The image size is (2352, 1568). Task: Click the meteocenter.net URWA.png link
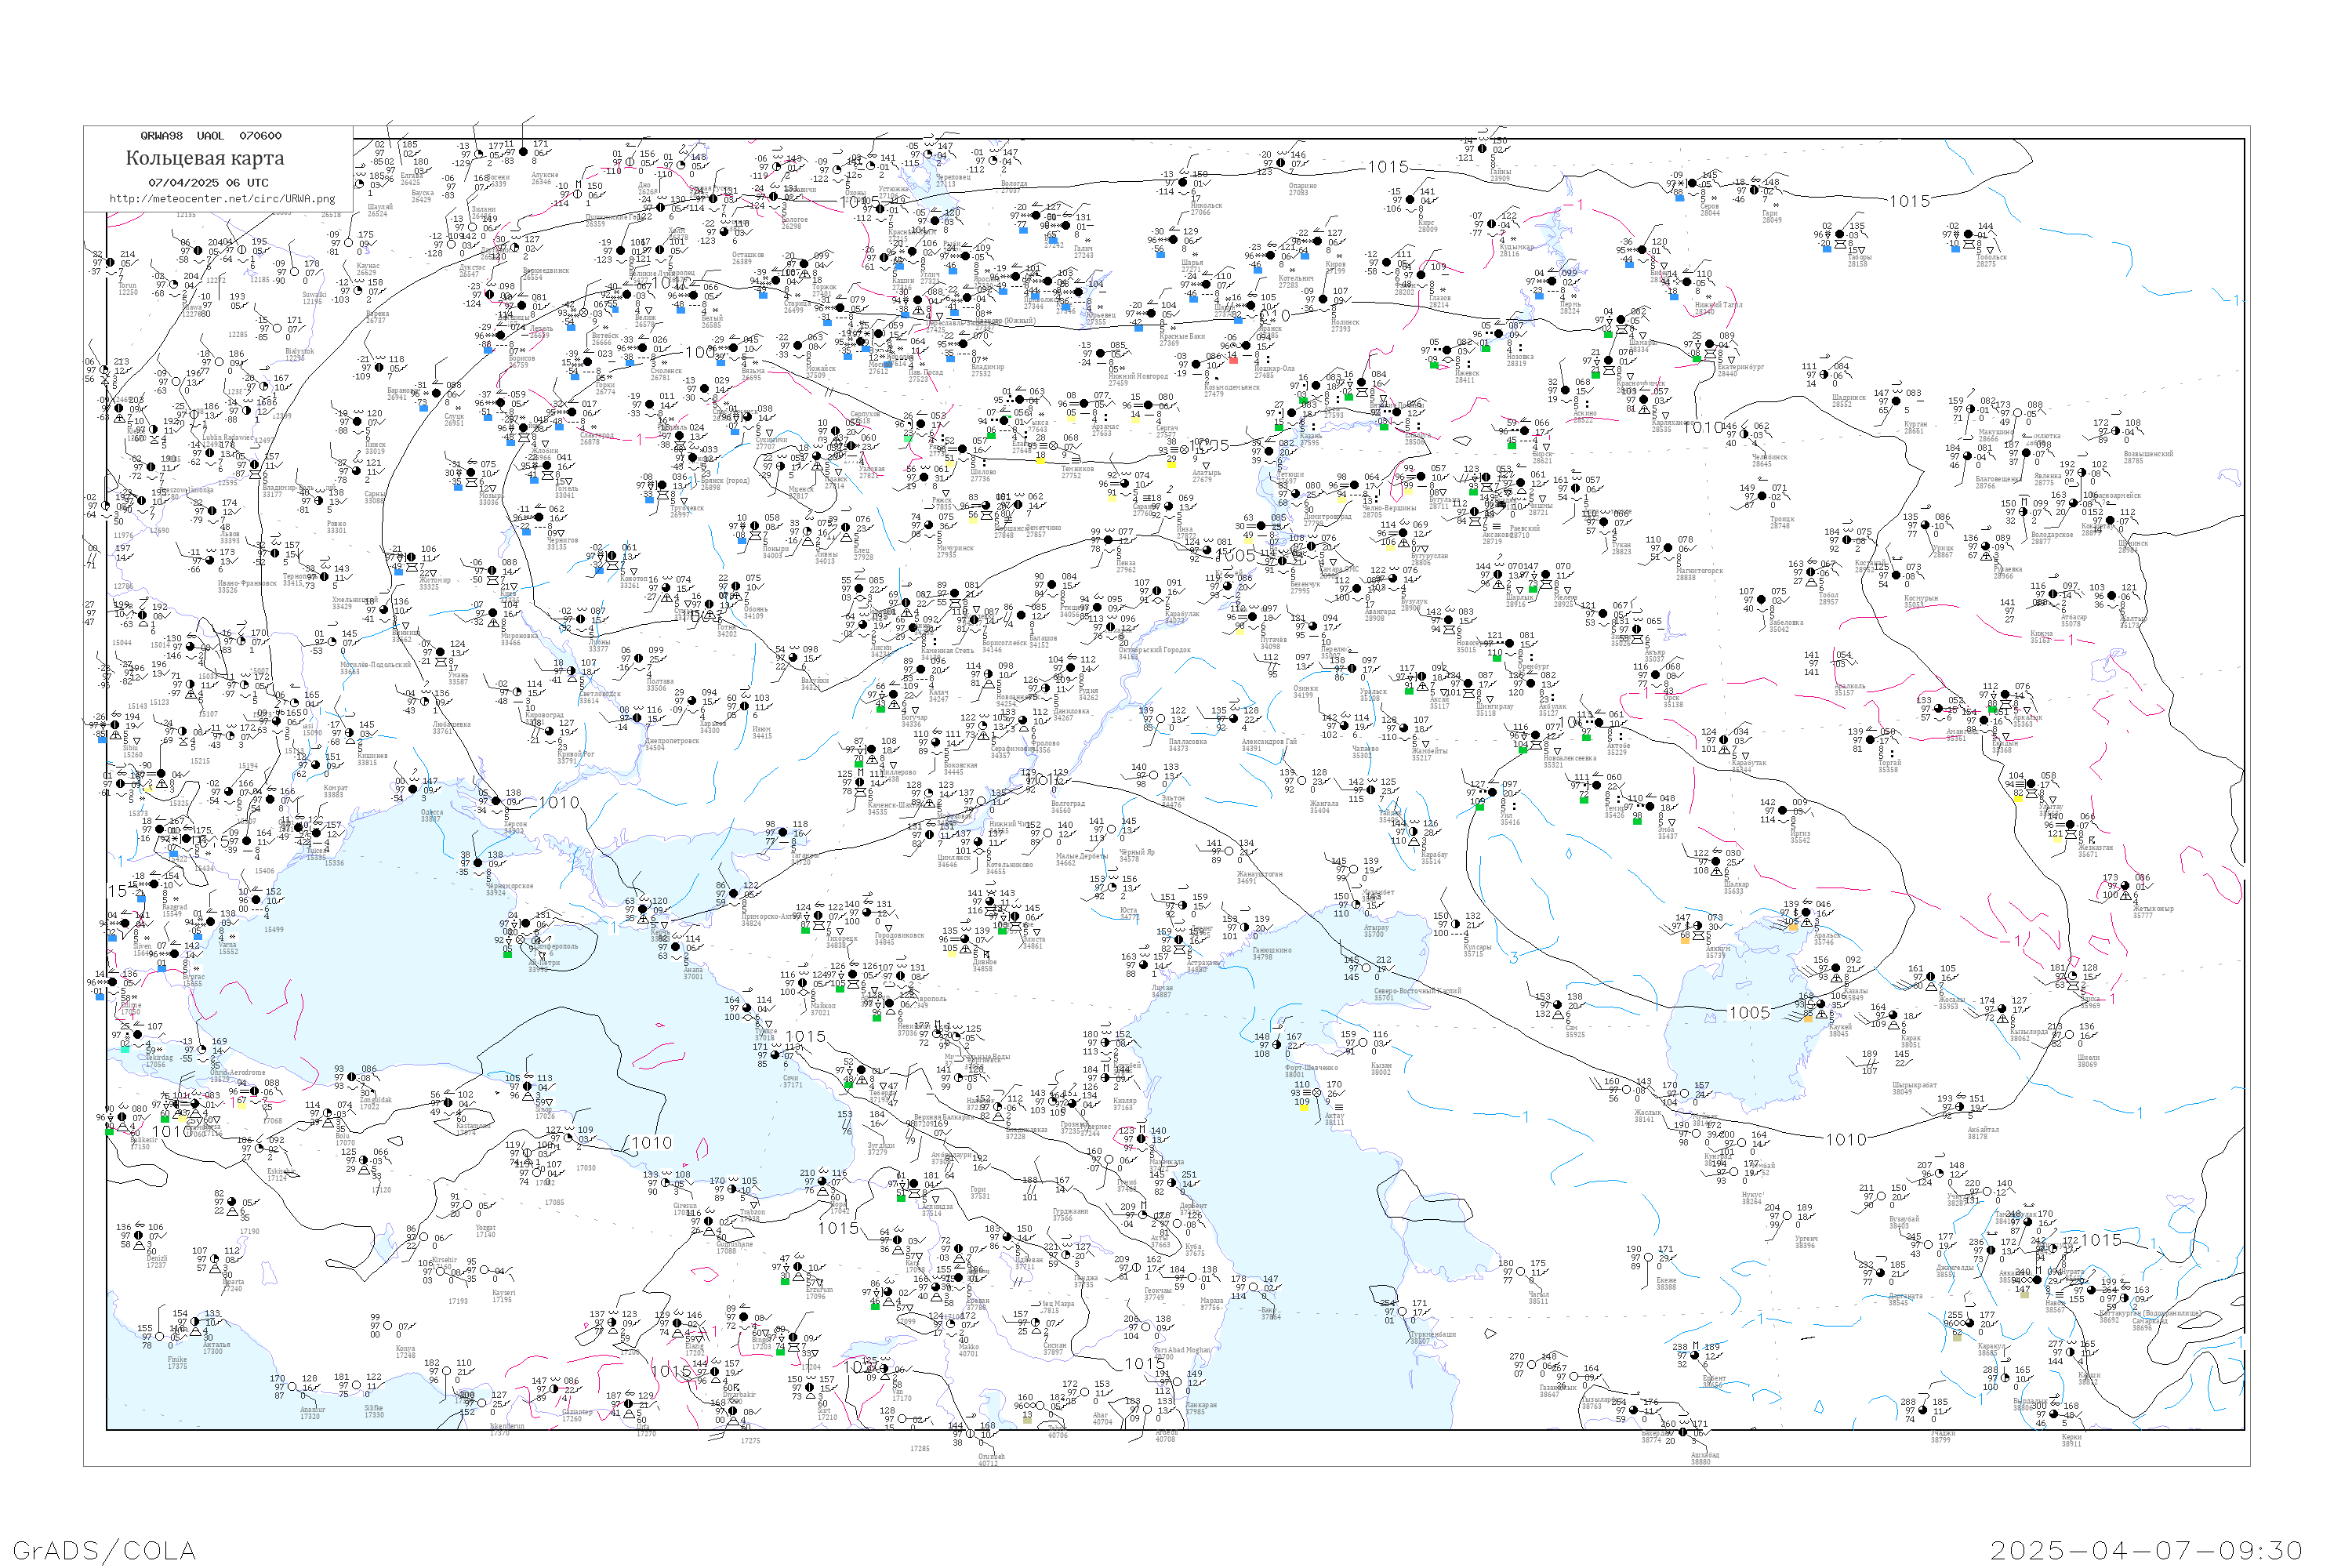[x=222, y=199]
